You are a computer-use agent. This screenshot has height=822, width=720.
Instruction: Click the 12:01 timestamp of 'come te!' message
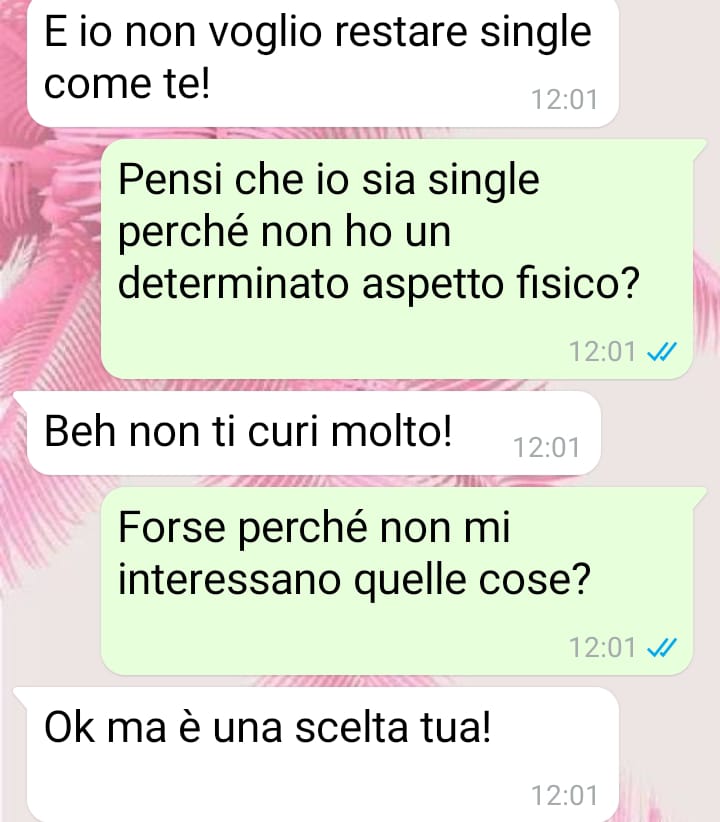564,100
